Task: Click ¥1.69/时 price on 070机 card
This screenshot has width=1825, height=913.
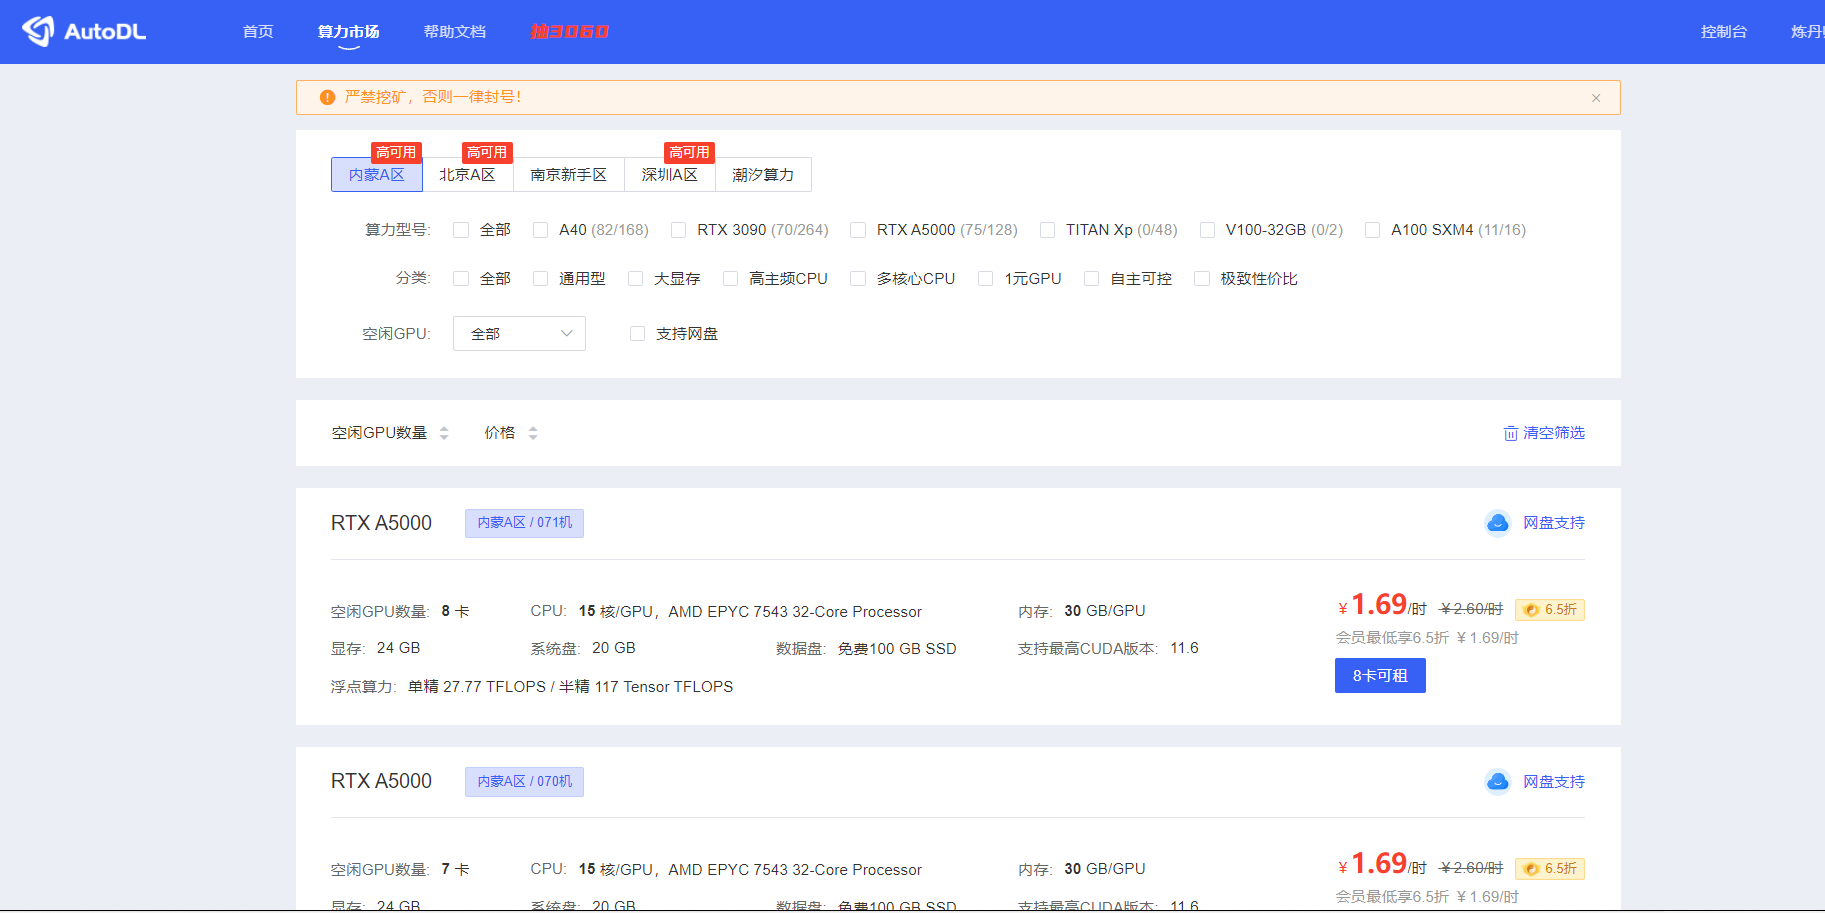Action: click(1382, 864)
